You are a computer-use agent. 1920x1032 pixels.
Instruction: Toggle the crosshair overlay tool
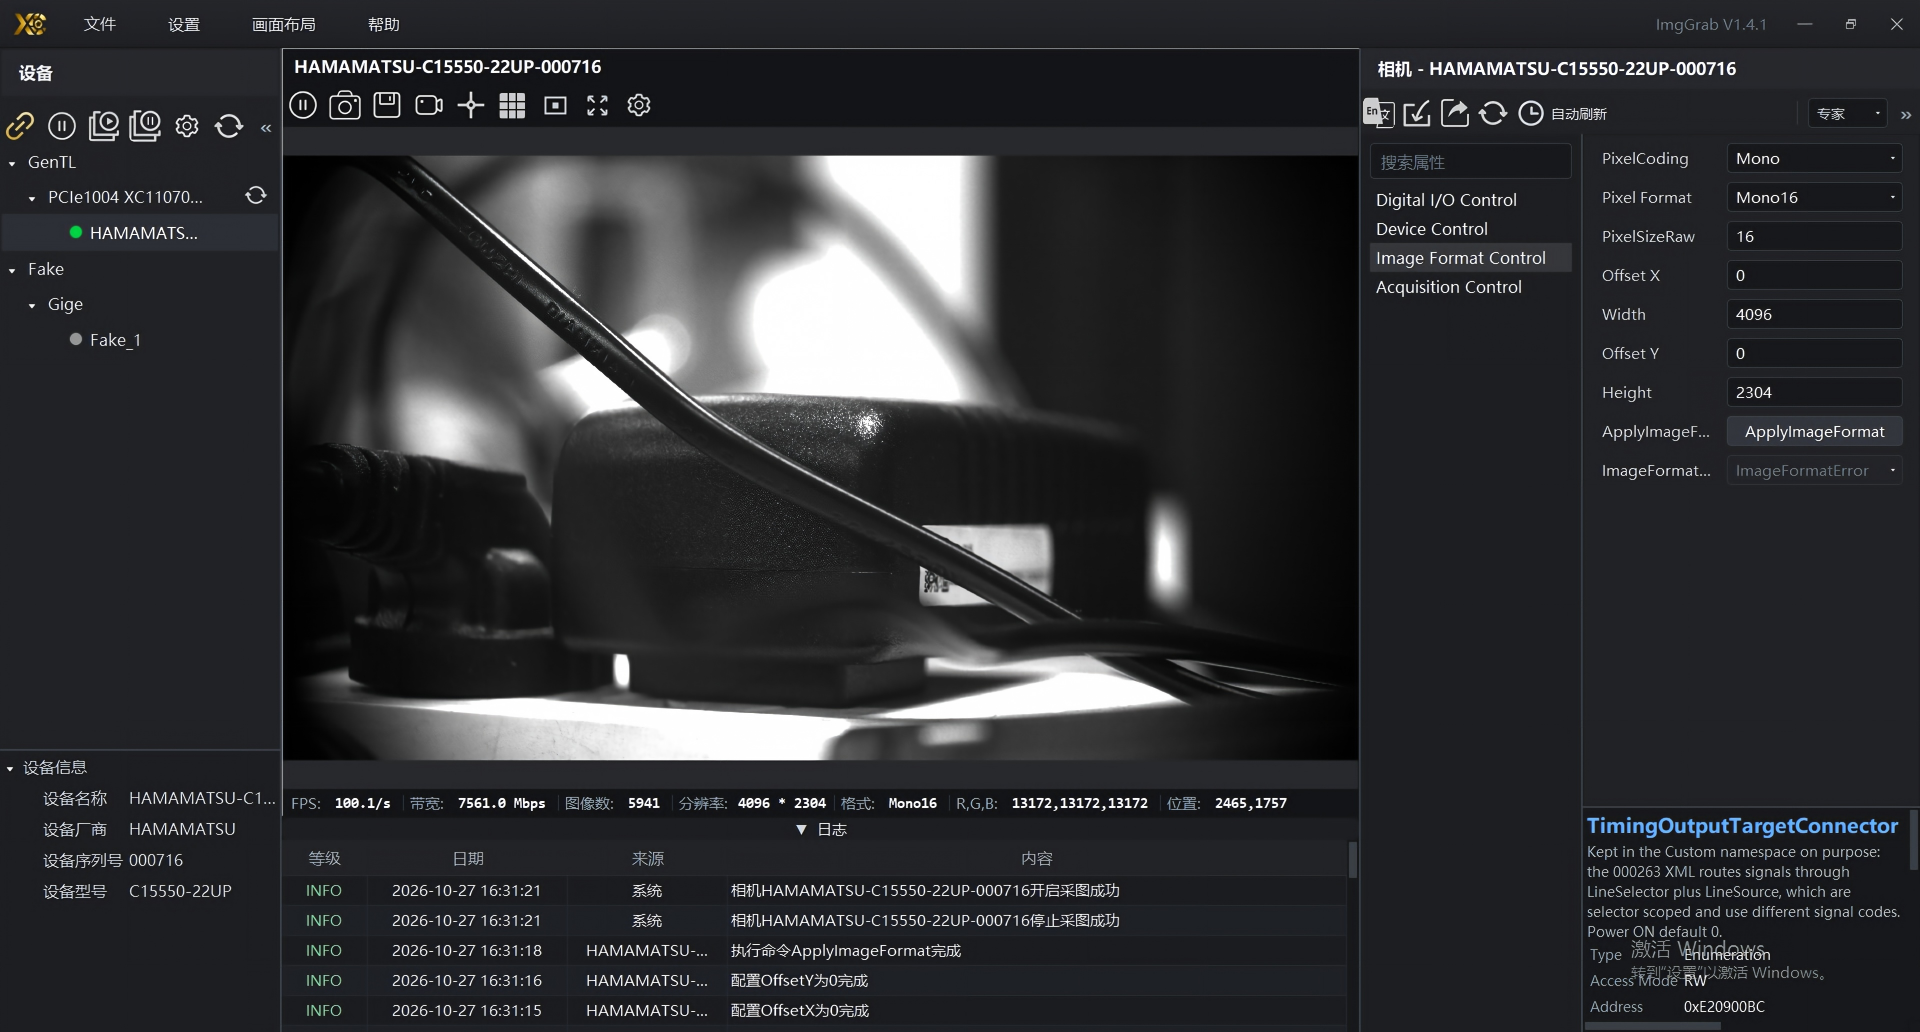(x=471, y=105)
